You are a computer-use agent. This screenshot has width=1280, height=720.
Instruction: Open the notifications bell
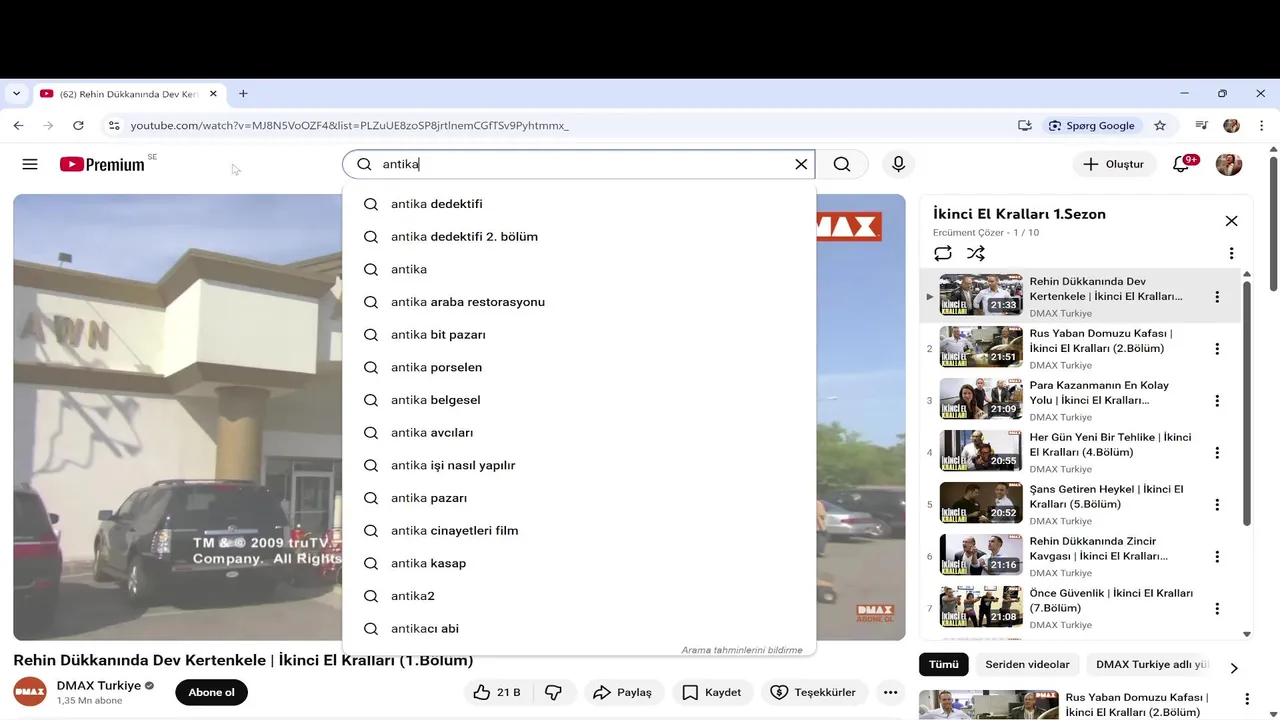[x=1181, y=164]
